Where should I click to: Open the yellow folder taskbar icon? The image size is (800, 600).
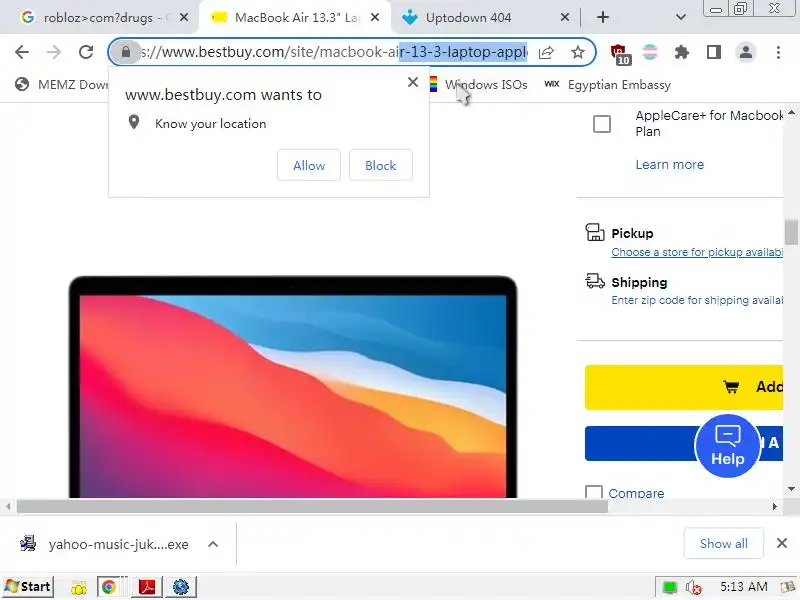click(x=79, y=588)
